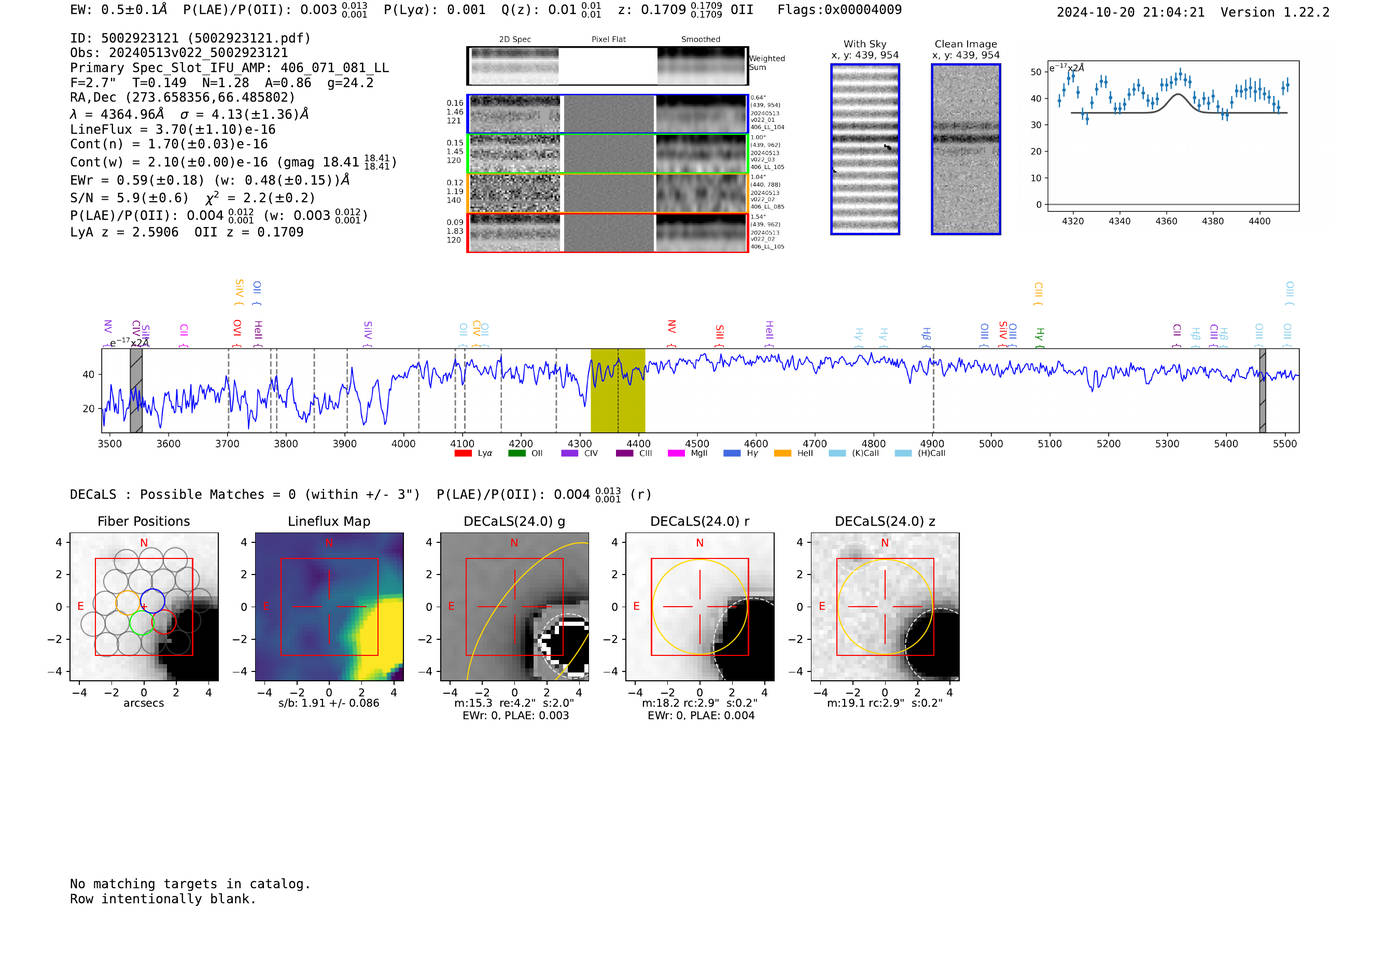Click the green fiber circle in Fiber Positions

click(x=141, y=623)
